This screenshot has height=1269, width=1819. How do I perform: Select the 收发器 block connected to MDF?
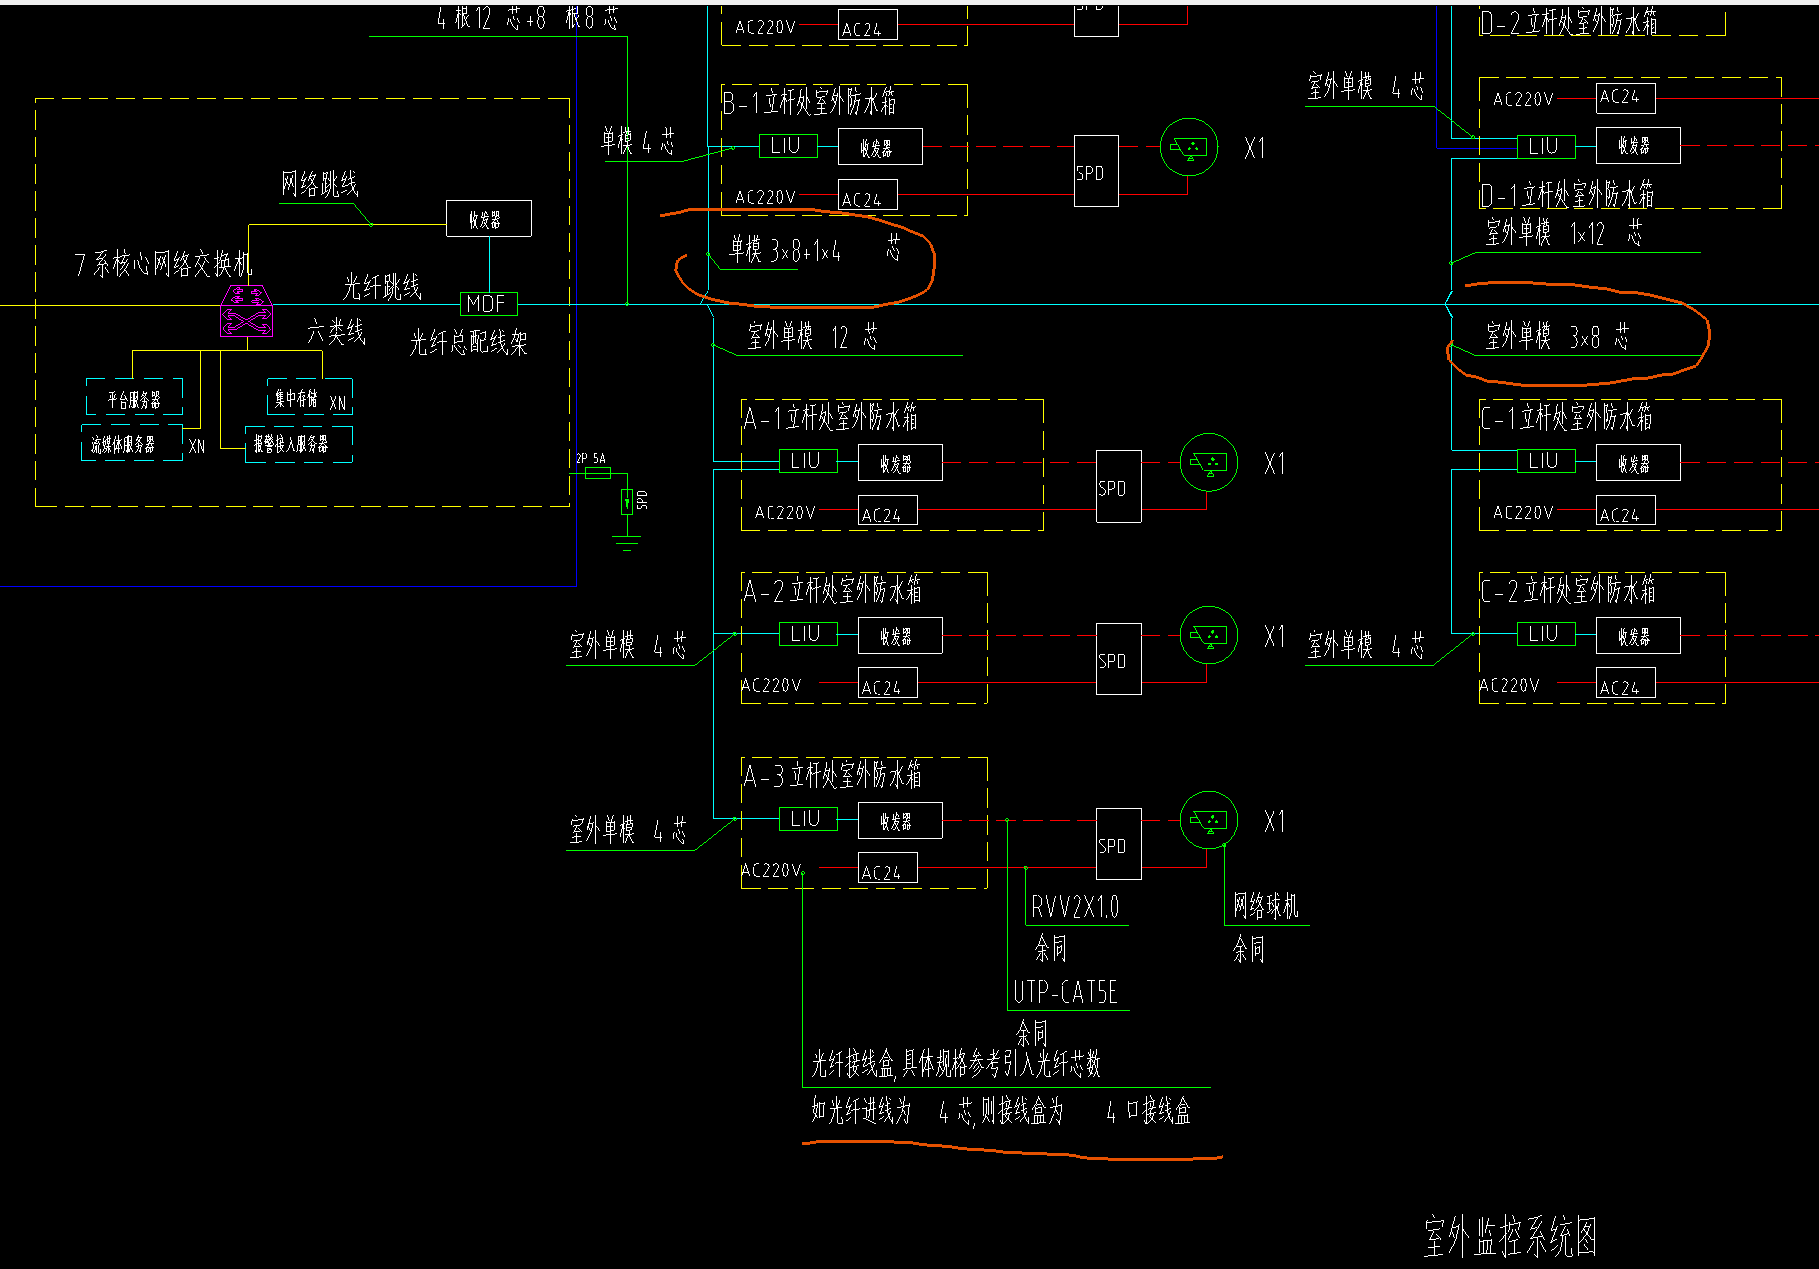(x=489, y=219)
